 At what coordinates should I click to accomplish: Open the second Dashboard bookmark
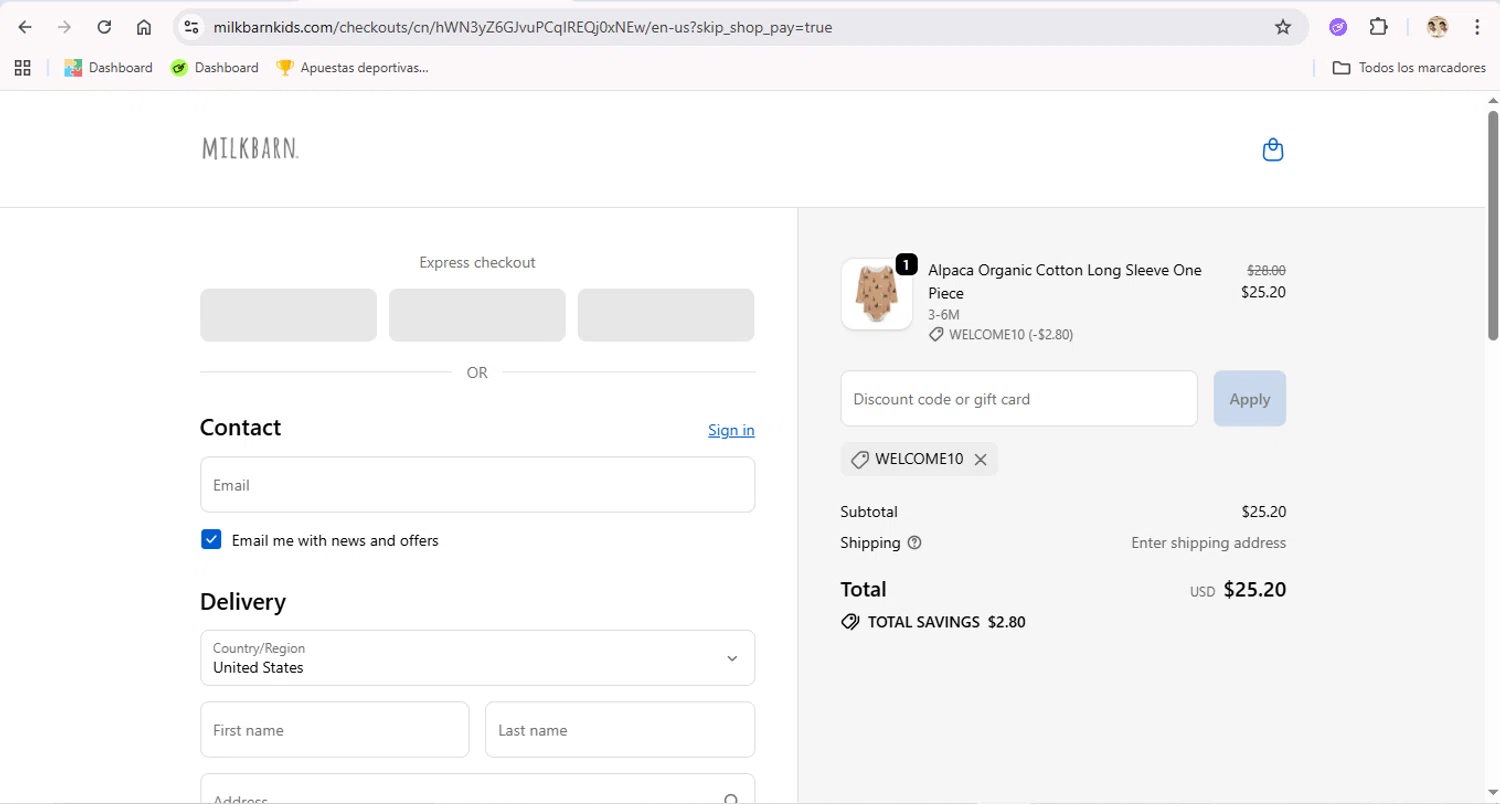(214, 68)
